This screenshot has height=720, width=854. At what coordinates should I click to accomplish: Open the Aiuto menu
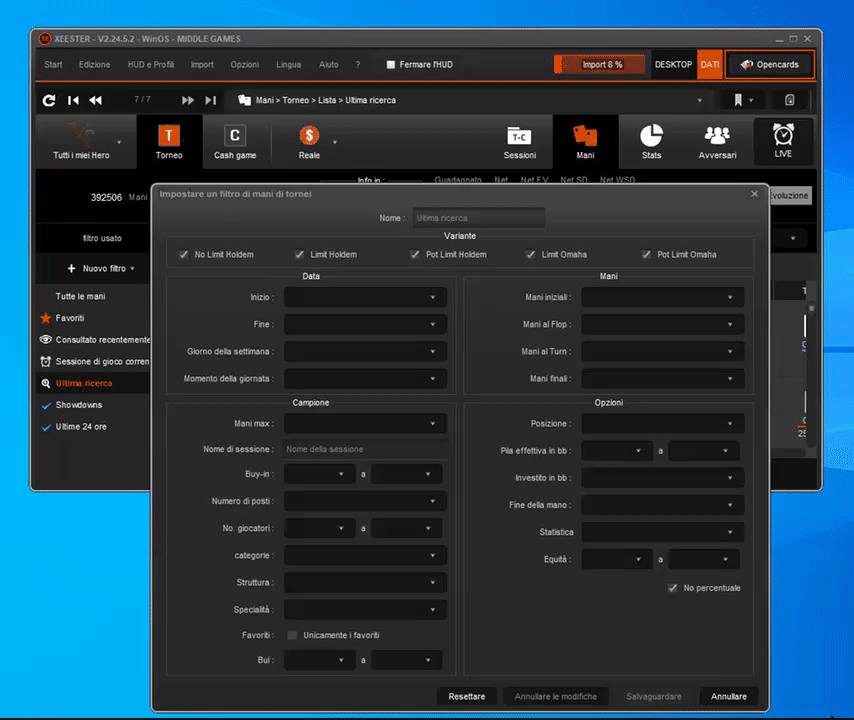coord(328,64)
